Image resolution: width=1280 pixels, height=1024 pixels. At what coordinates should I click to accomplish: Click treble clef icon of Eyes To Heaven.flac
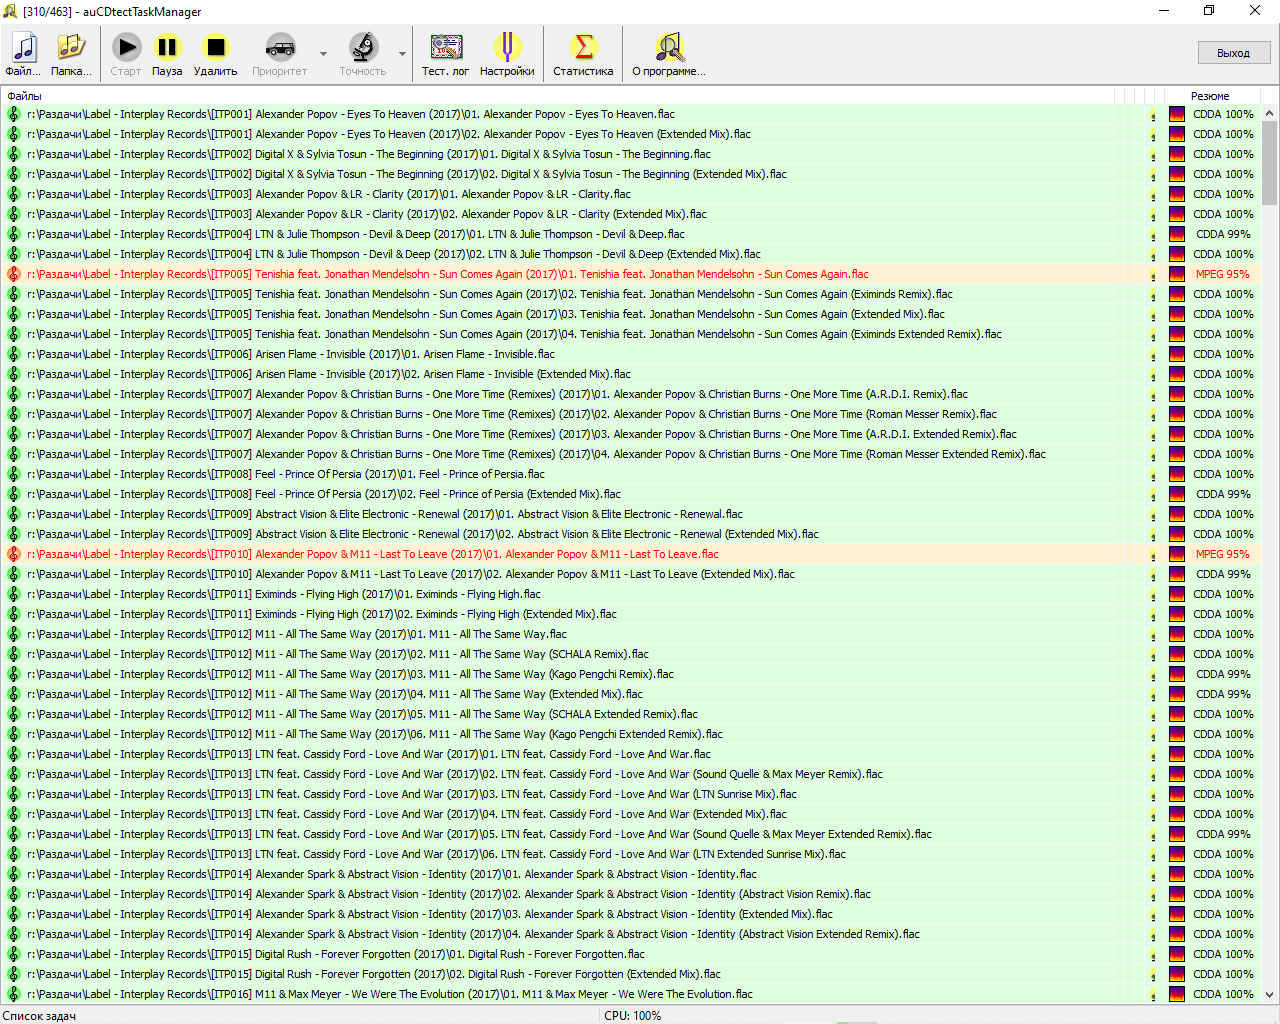[x=14, y=114]
